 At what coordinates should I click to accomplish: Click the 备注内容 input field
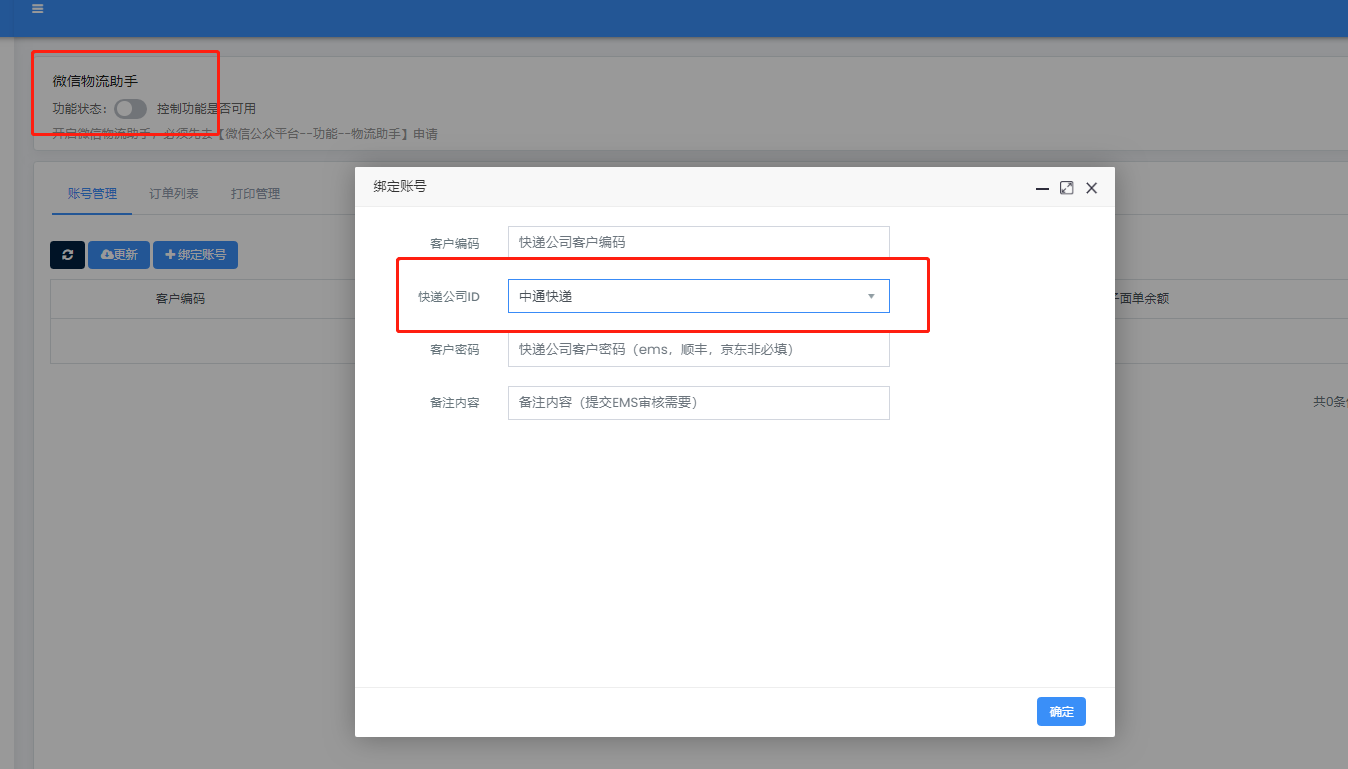[698, 403]
